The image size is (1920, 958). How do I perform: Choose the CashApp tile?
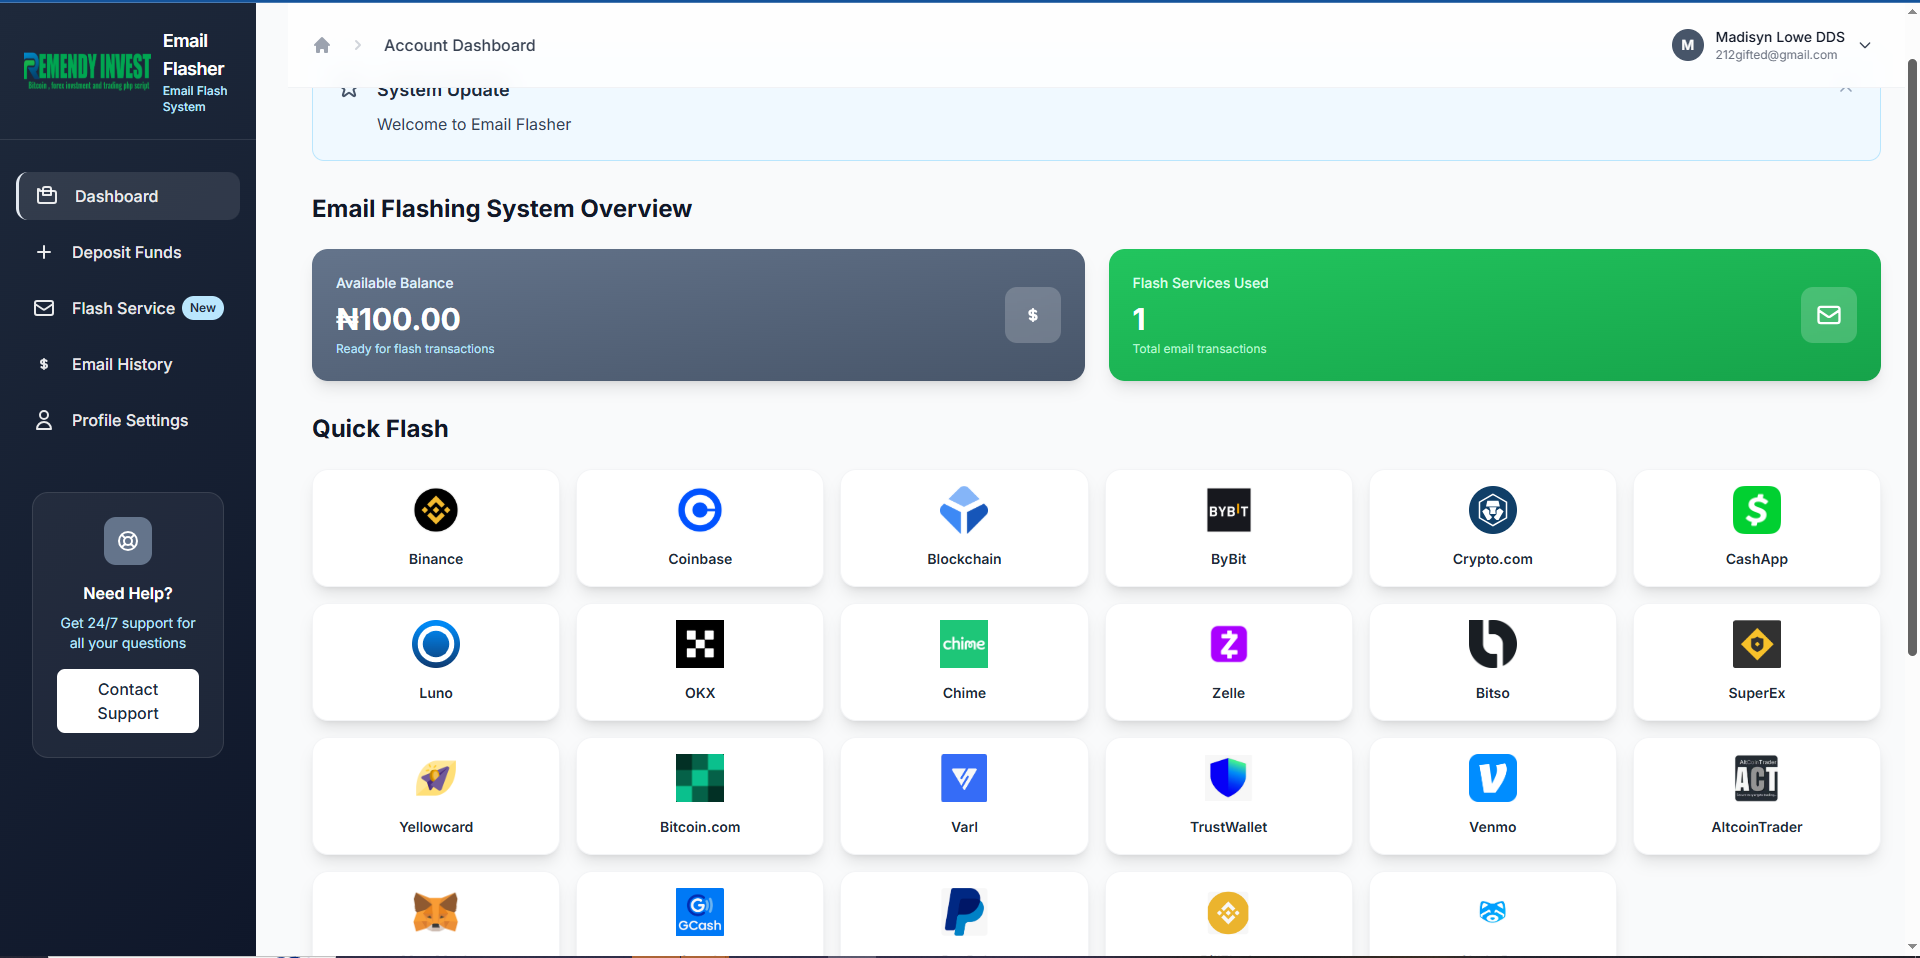1756,528
